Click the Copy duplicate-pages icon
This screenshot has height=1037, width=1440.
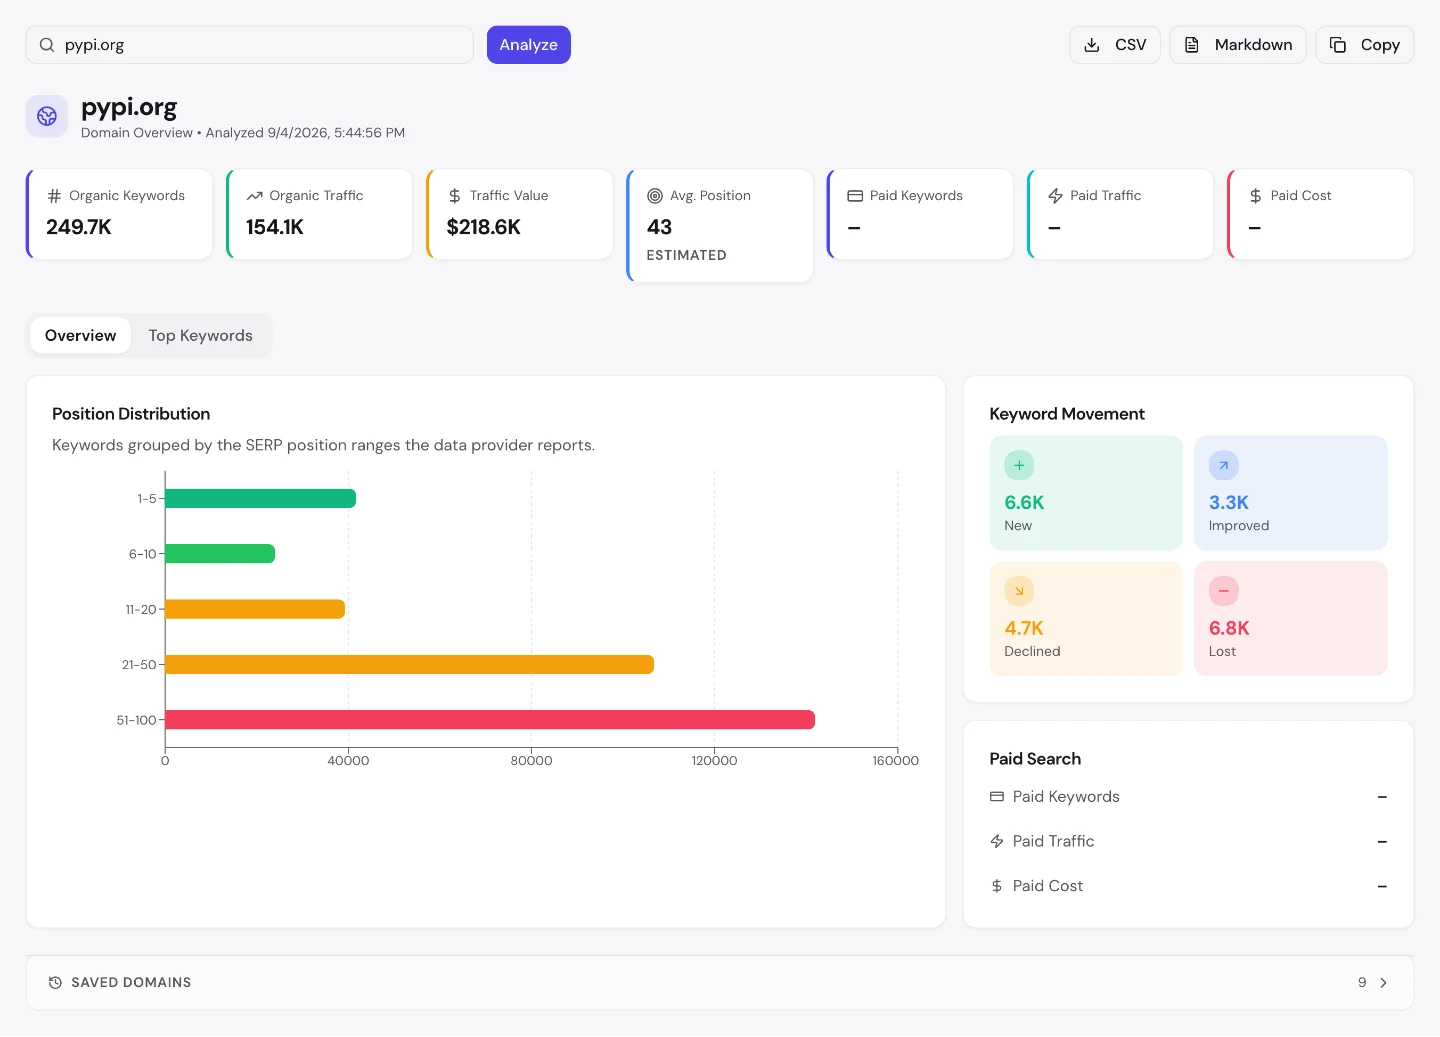[1338, 45]
